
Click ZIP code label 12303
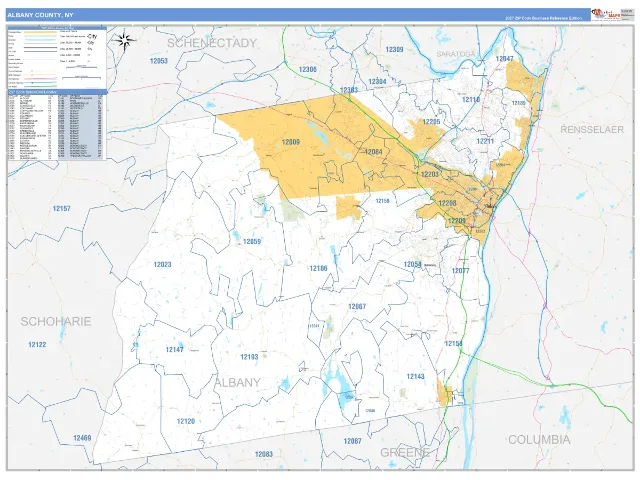[x=349, y=90]
